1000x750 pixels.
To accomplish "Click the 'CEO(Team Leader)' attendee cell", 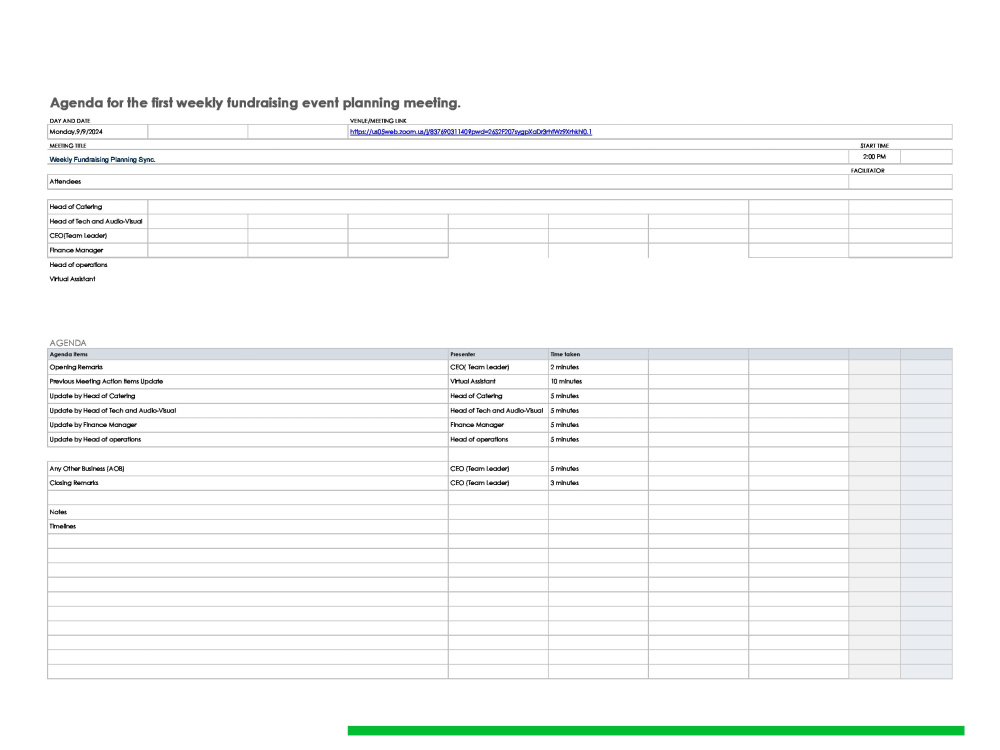I will pyautogui.click(x=98, y=236).
